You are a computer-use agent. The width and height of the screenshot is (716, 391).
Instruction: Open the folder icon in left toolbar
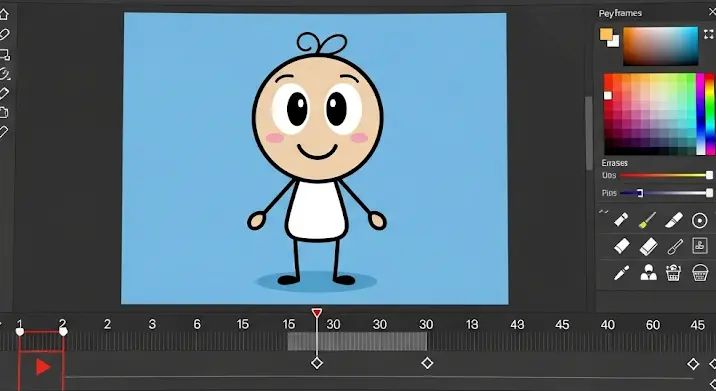click(4, 112)
